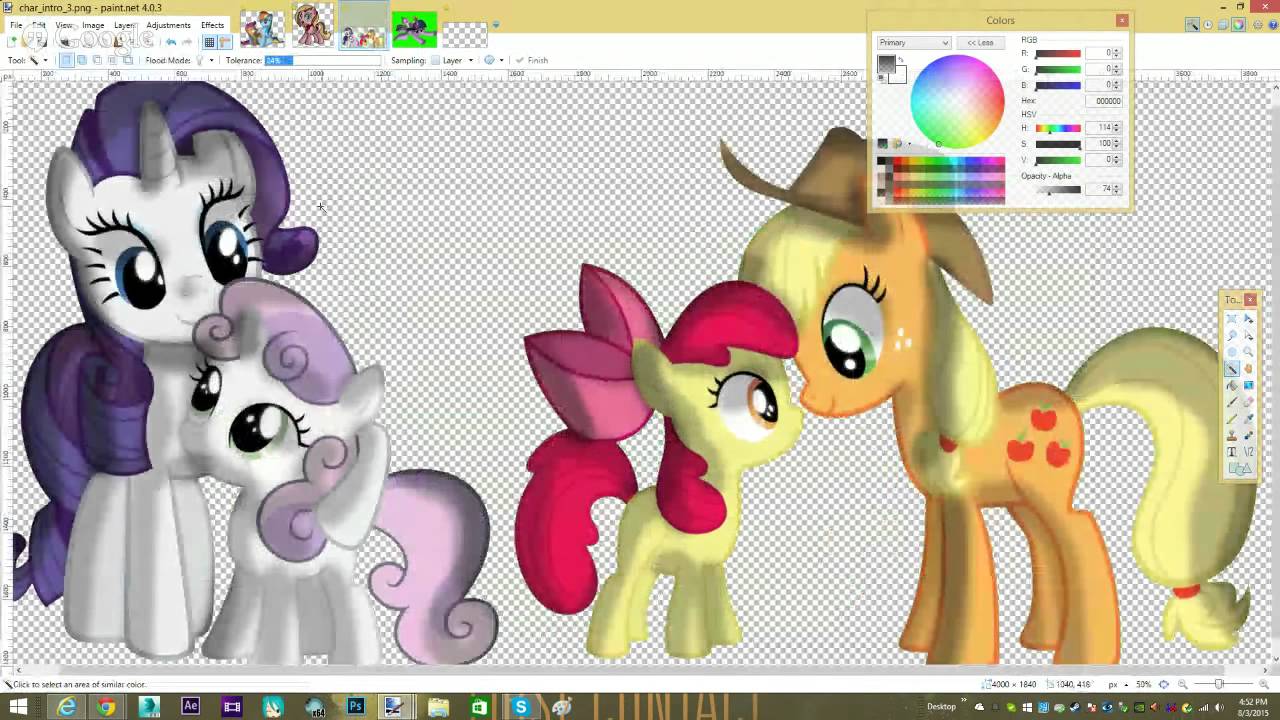The width and height of the screenshot is (1280, 720).
Task: Expand the image list dropdown arrow
Action: 496,25
